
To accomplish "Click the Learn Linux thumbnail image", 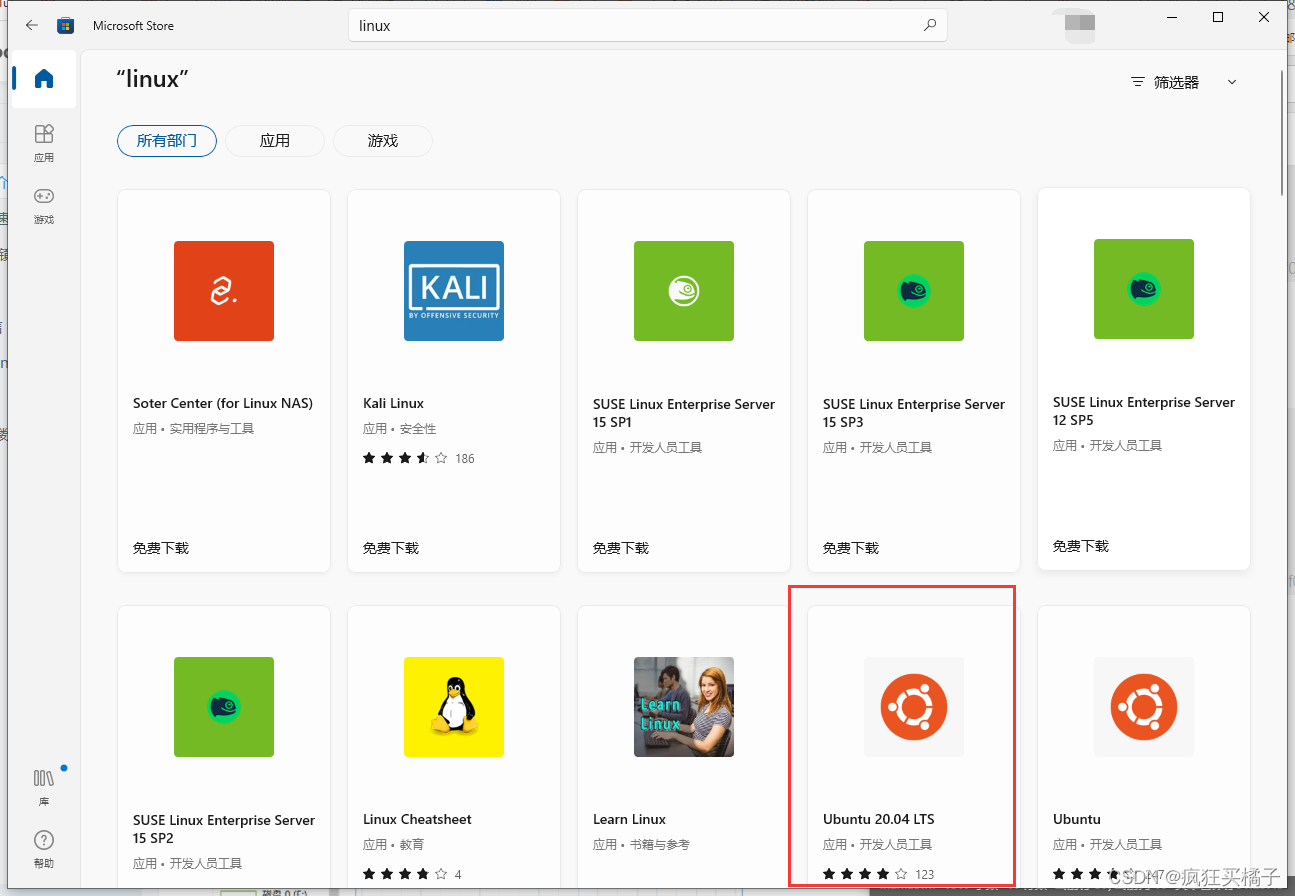I will pyautogui.click(x=684, y=707).
